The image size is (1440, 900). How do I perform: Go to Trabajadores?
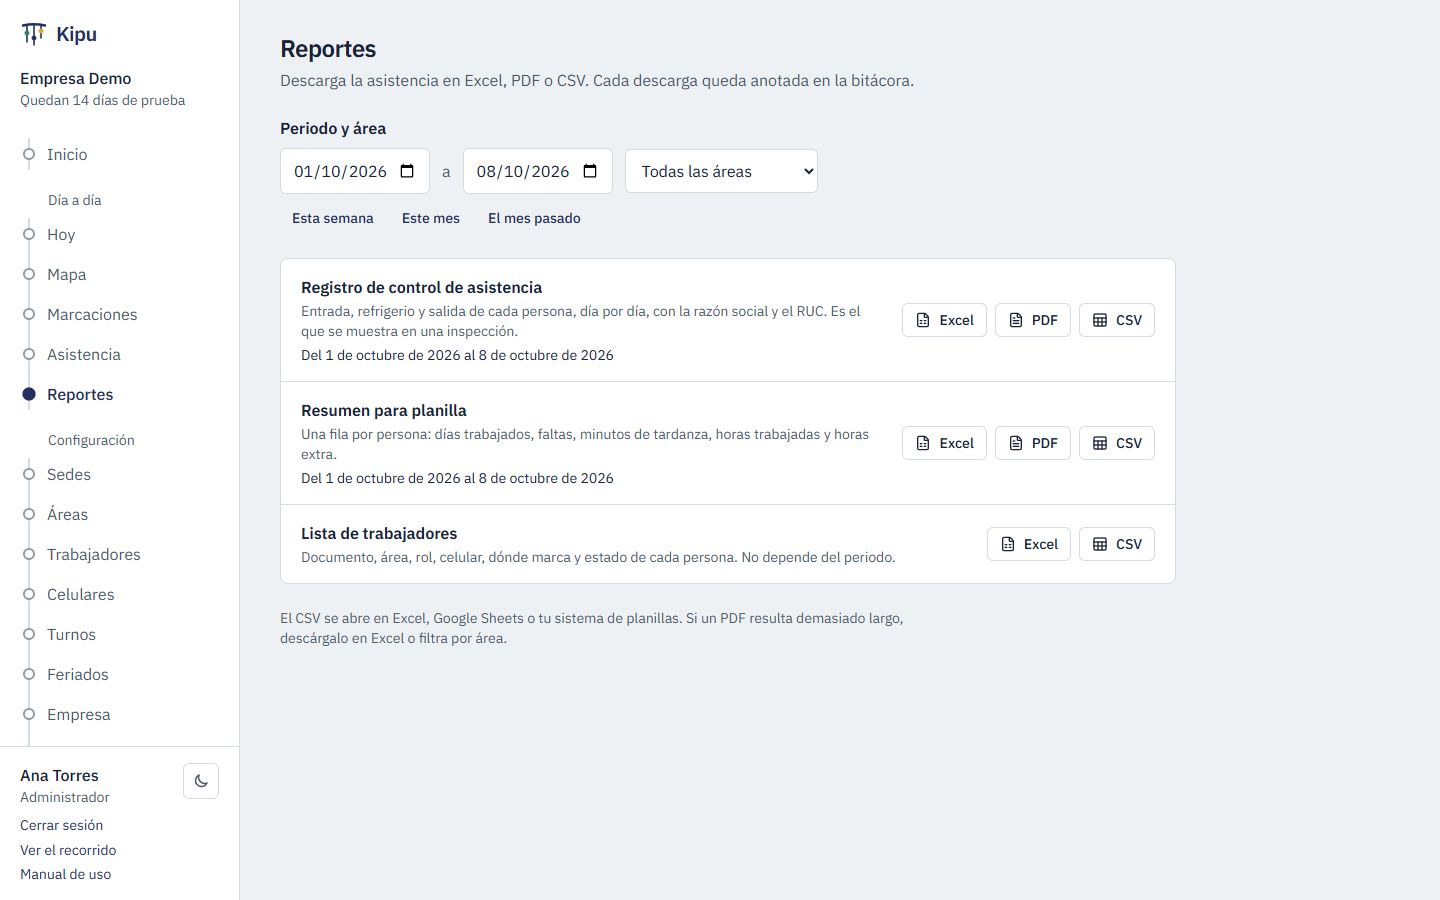click(x=94, y=554)
